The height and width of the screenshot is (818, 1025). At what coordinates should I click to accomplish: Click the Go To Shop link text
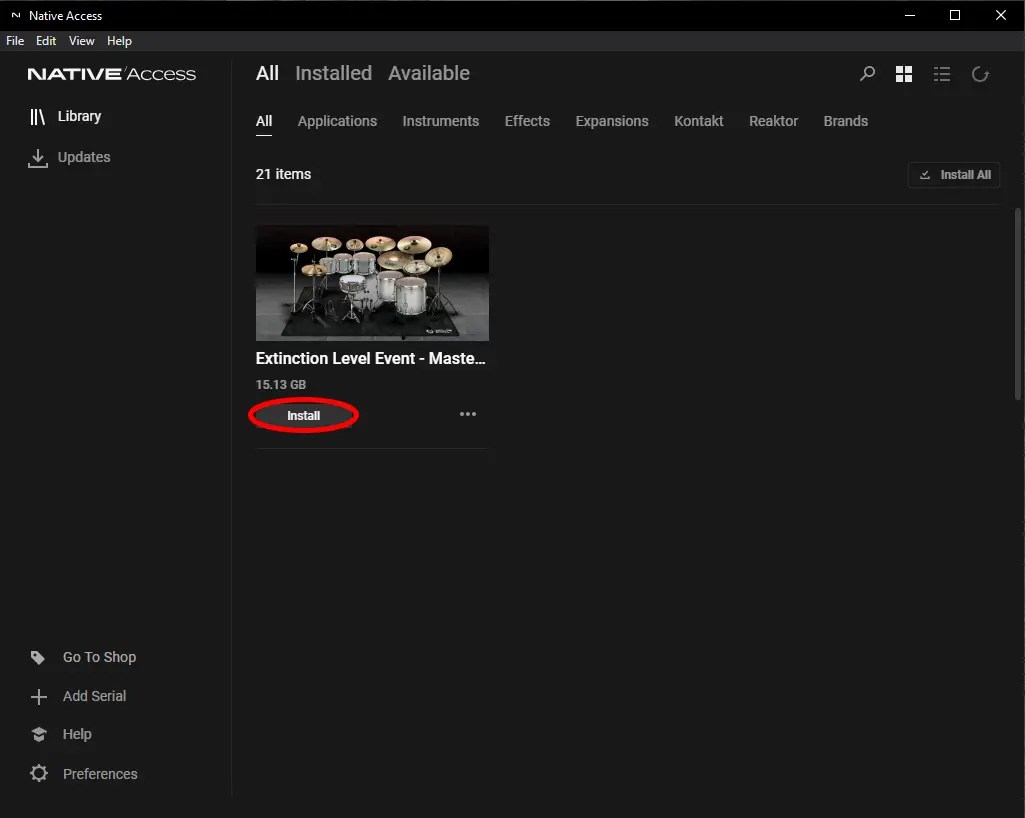pyautogui.click(x=99, y=657)
